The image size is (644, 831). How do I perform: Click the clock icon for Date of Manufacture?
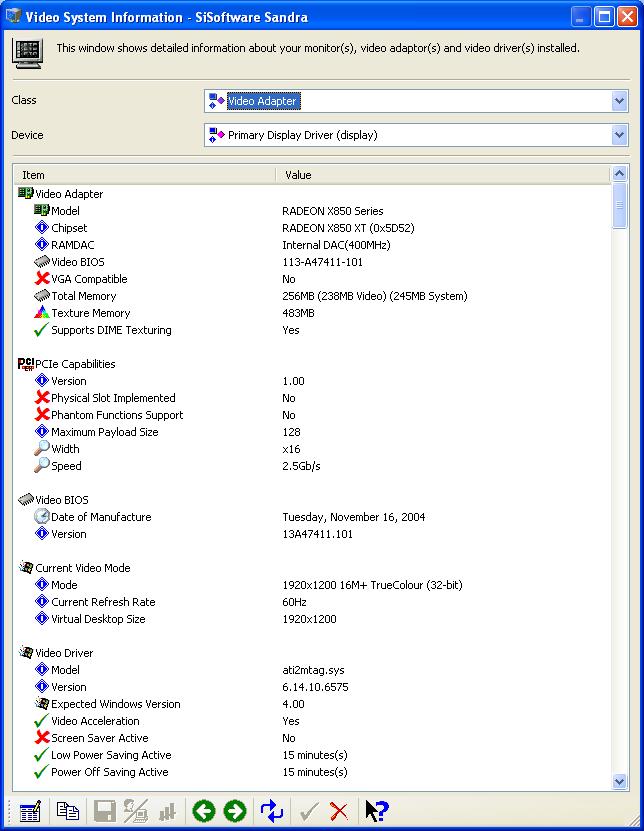click(42, 516)
